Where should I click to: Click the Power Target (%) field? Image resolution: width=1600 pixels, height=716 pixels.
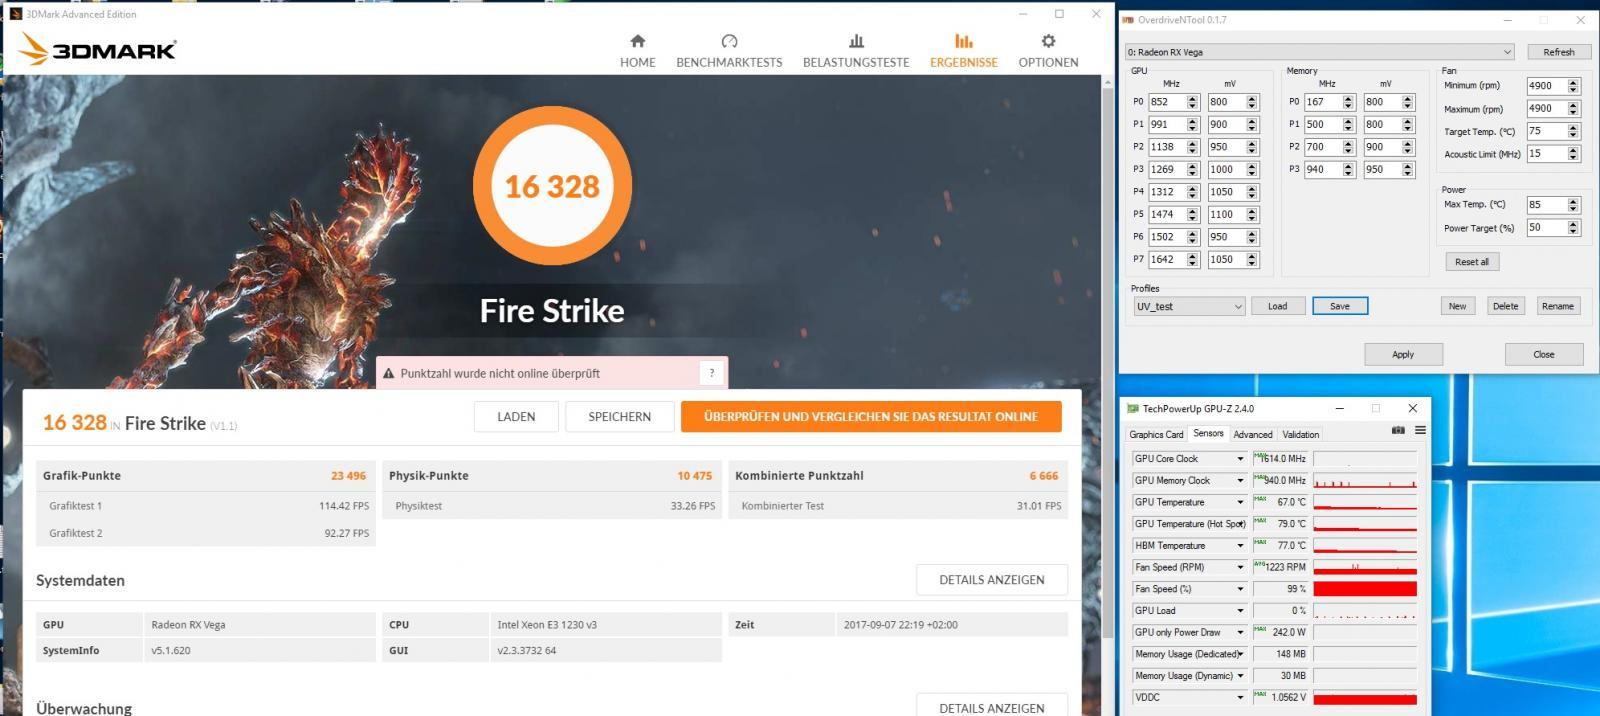point(1545,228)
